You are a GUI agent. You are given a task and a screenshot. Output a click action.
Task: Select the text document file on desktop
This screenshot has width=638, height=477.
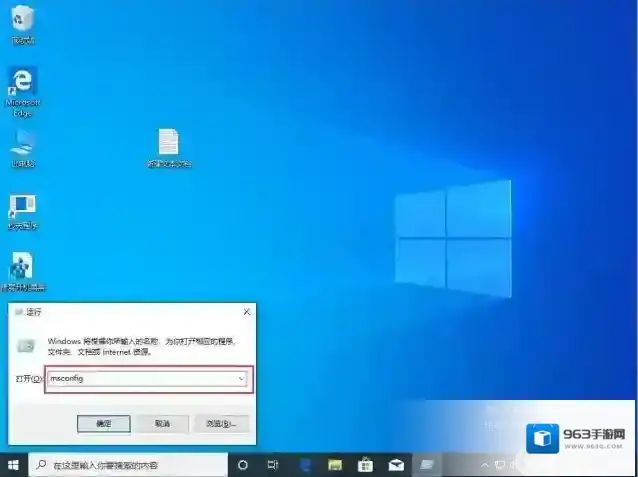pos(169,148)
